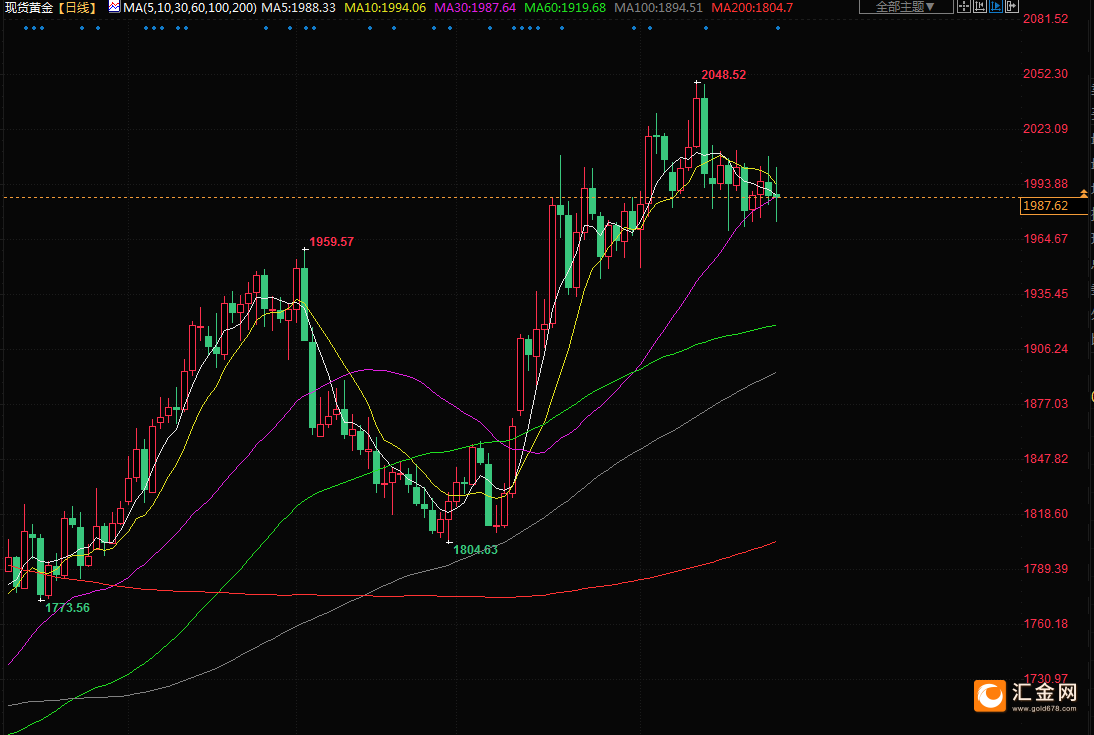Click the MA indicator chart icon
The width and height of the screenshot is (1094, 735).
coord(113,8)
